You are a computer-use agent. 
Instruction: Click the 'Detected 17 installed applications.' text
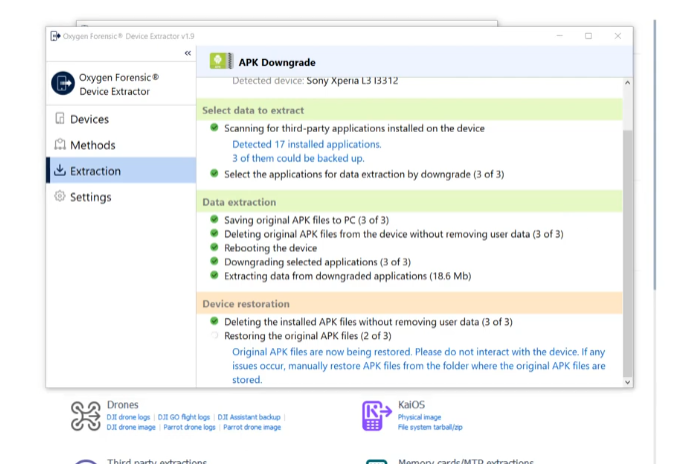click(x=307, y=144)
